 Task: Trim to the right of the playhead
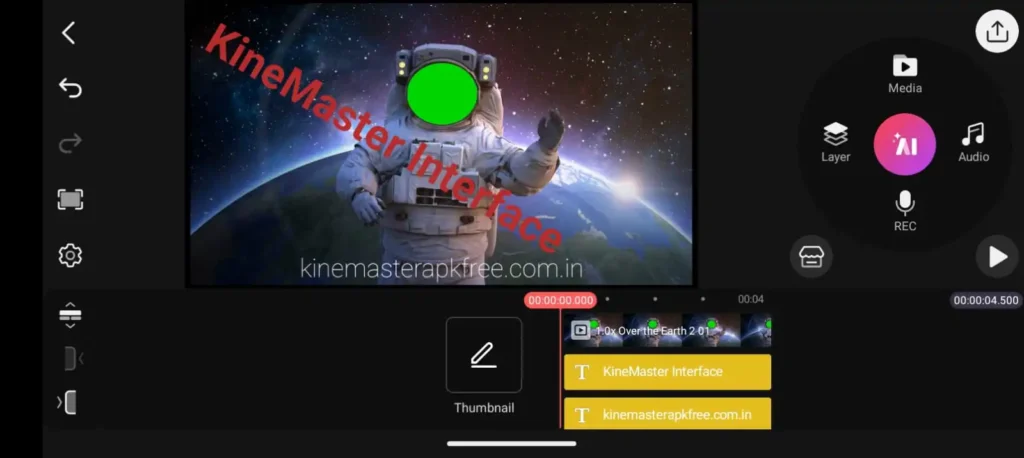coord(67,402)
